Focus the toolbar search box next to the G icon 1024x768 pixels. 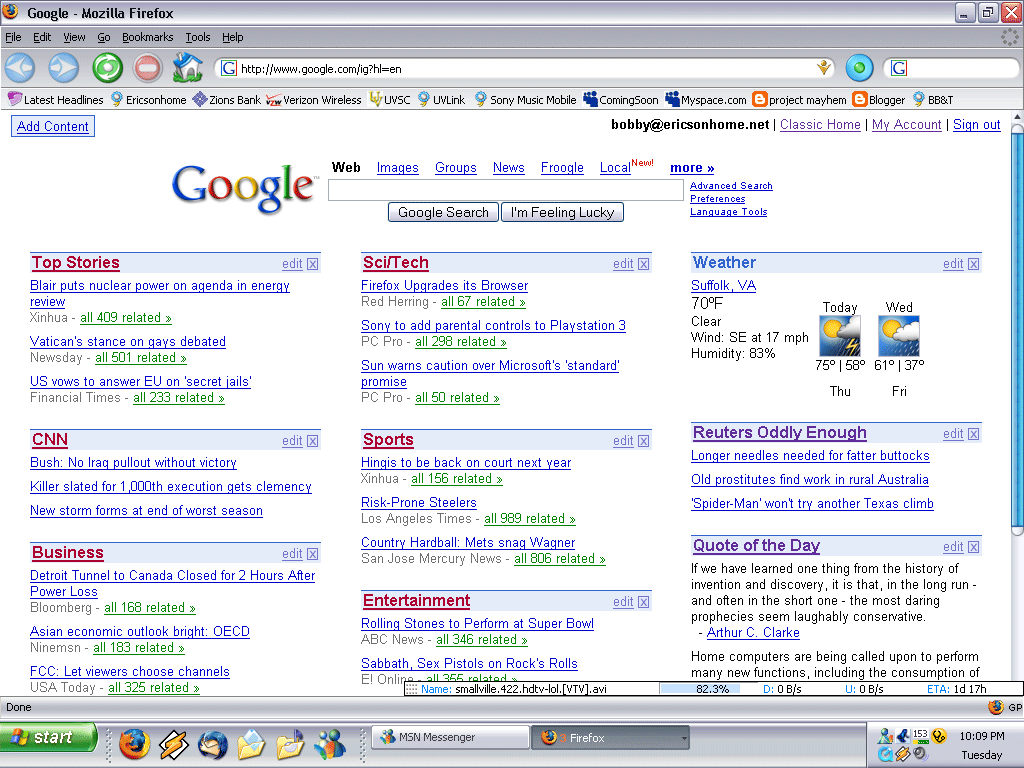point(960,68)
